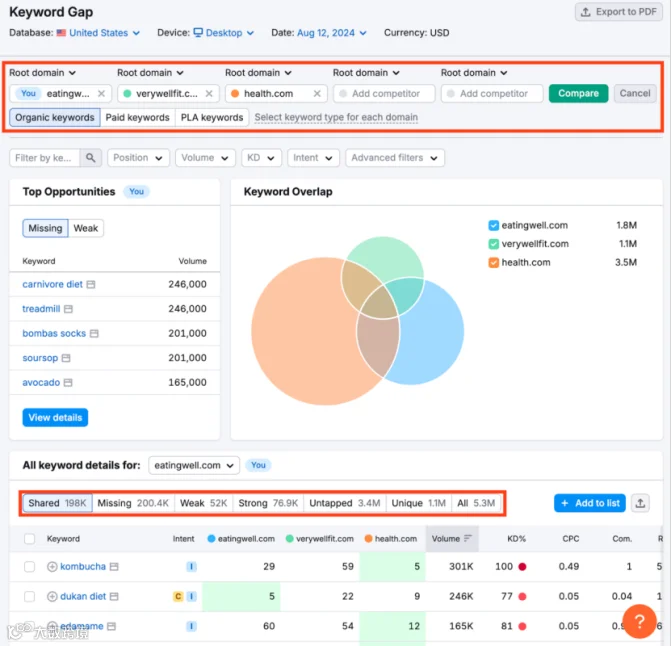671x646 pixels.
Task: Click the blue eatingwell.com dot in table header
Action: [211, 539]
